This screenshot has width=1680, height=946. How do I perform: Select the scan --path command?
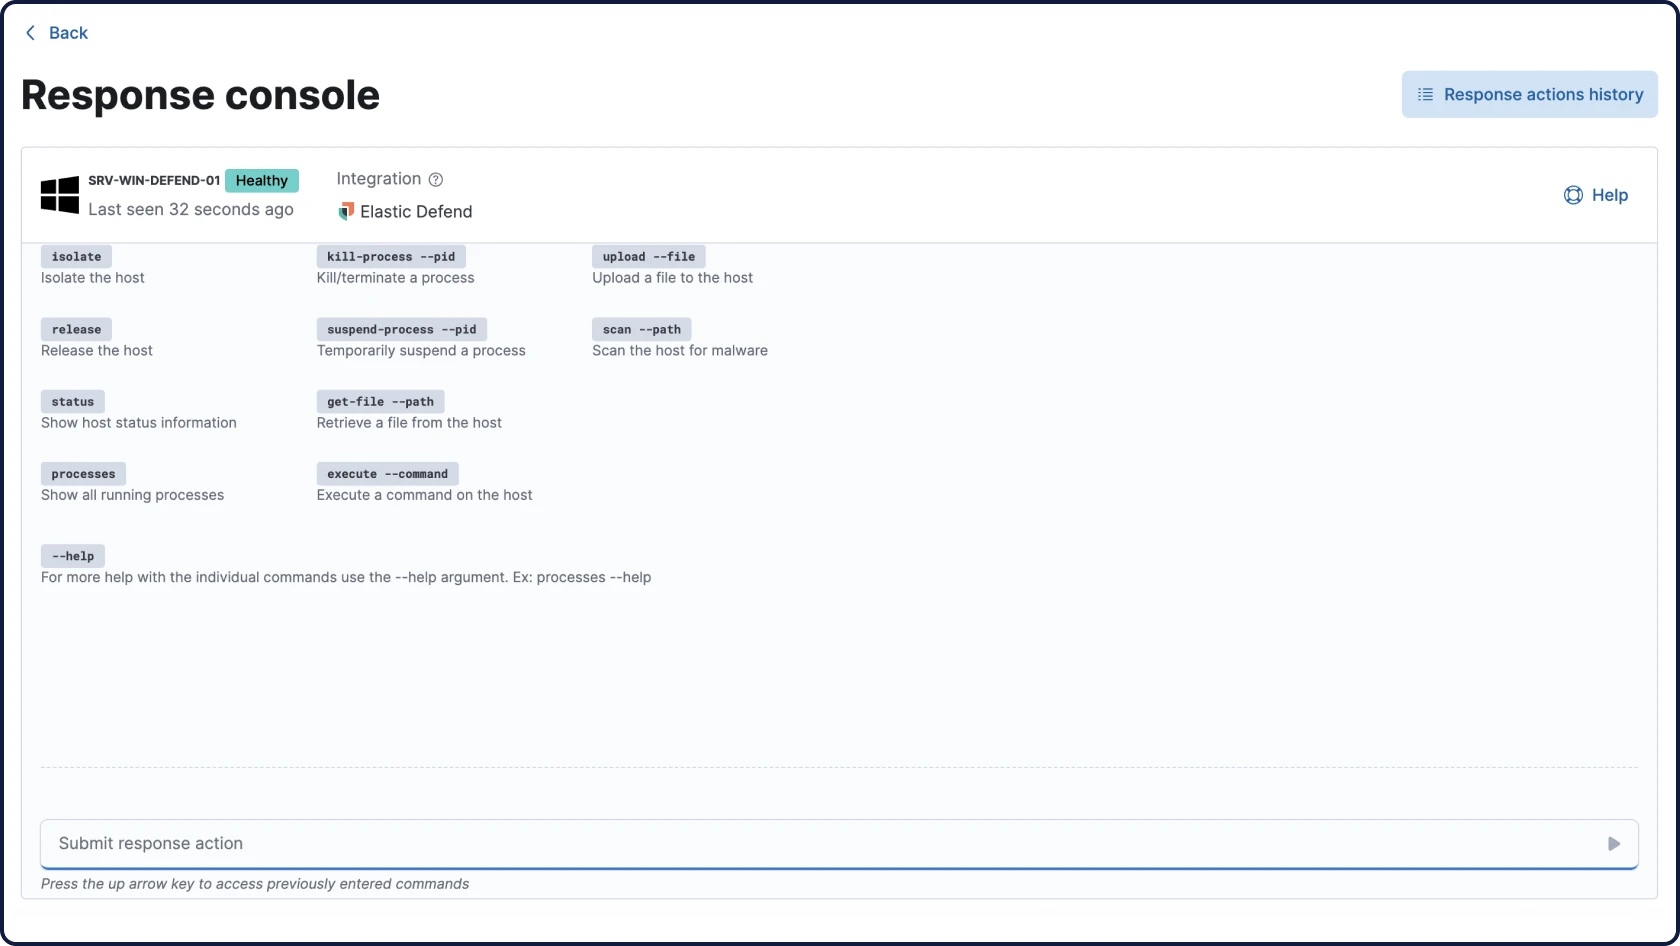642,329
